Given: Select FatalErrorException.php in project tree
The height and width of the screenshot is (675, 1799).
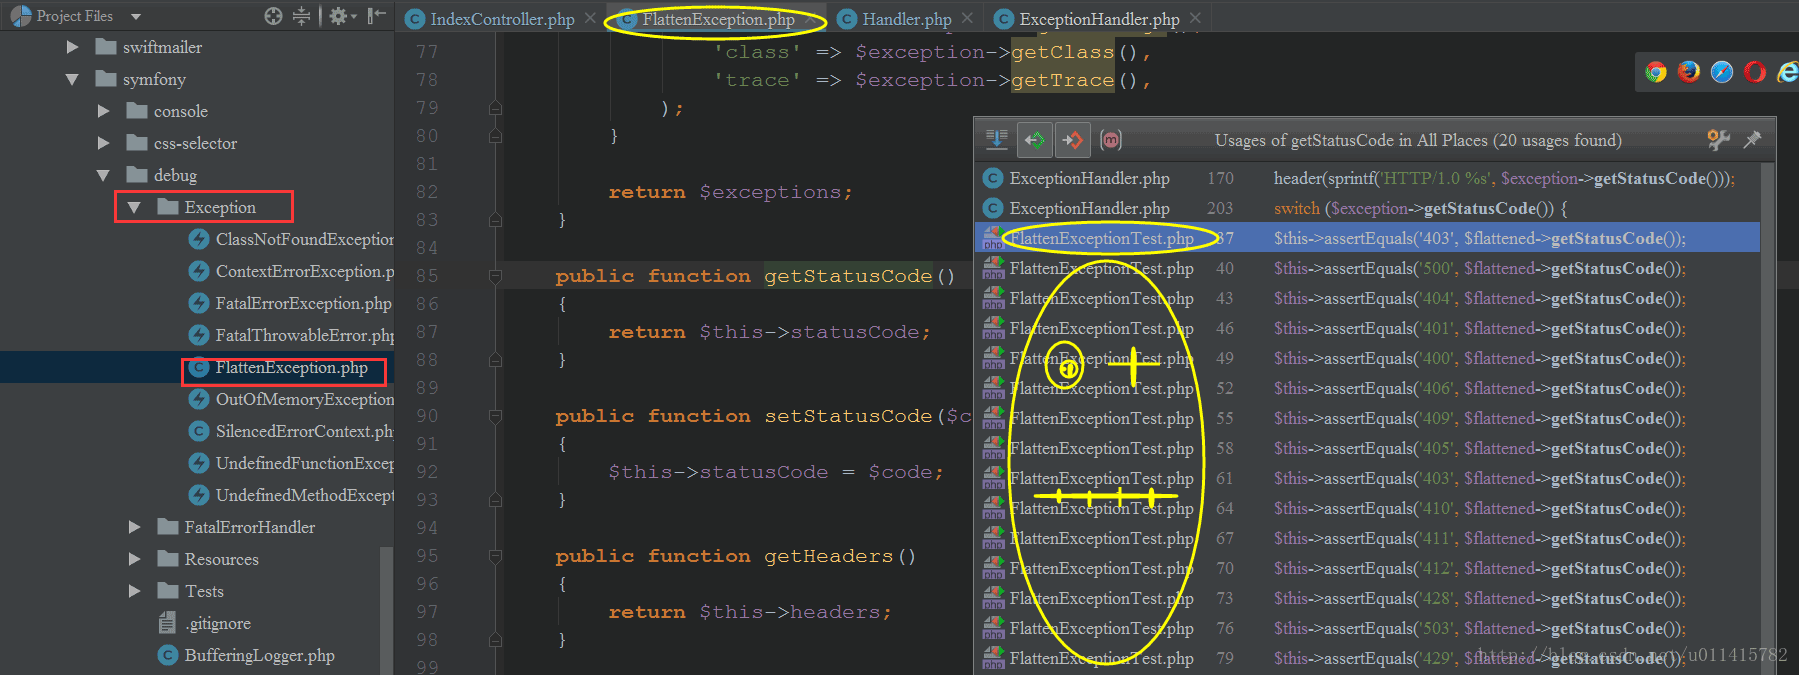Looking at the screenshot, I should coord(303,303).
